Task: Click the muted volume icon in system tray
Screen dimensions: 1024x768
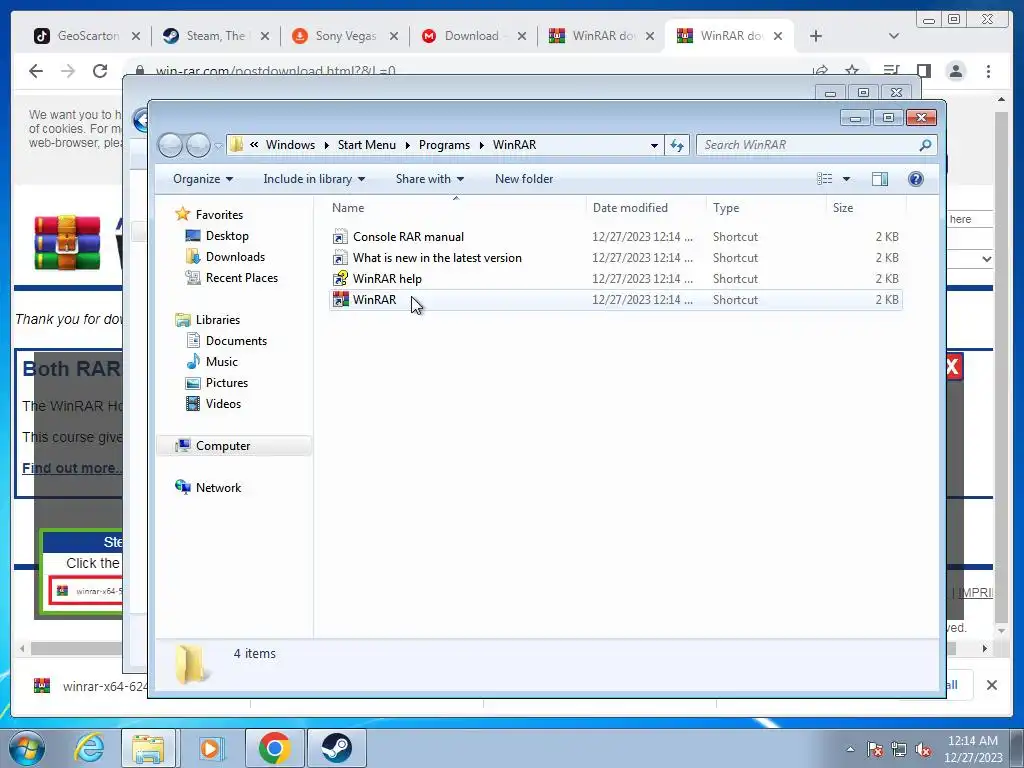Action: click(923, 749)
